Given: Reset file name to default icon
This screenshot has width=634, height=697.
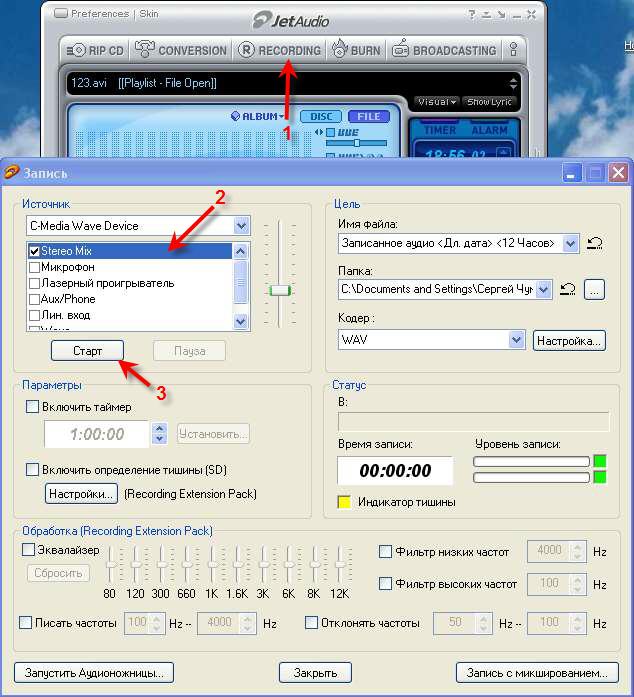Looking at the screenshot, I should (x=594, y=243).
